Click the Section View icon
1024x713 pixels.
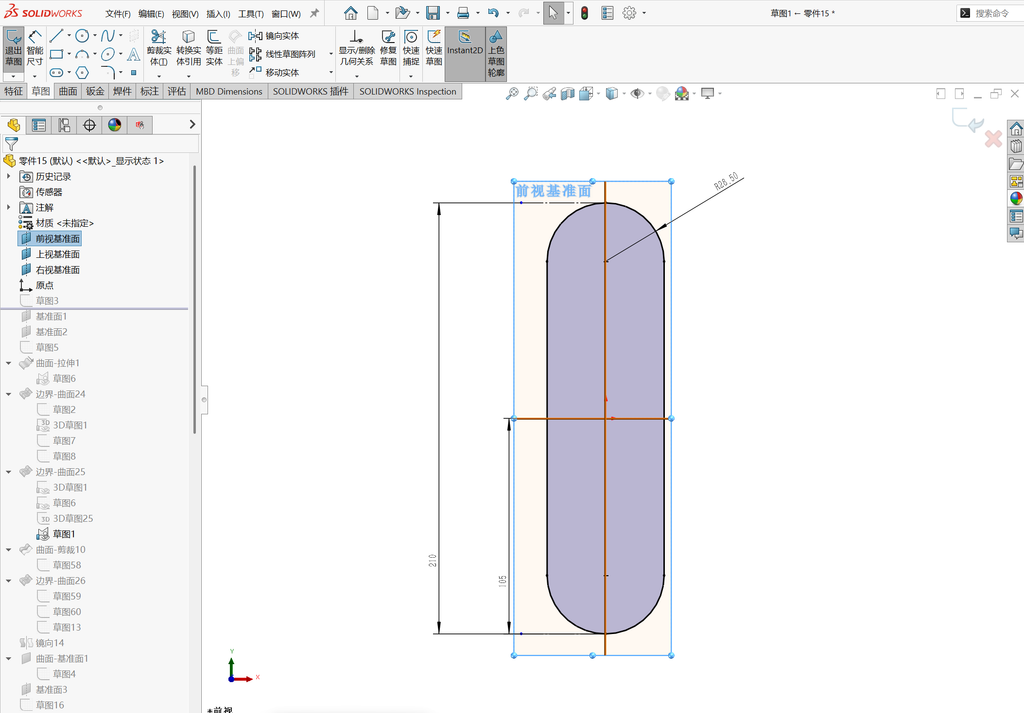click(568, 93)
